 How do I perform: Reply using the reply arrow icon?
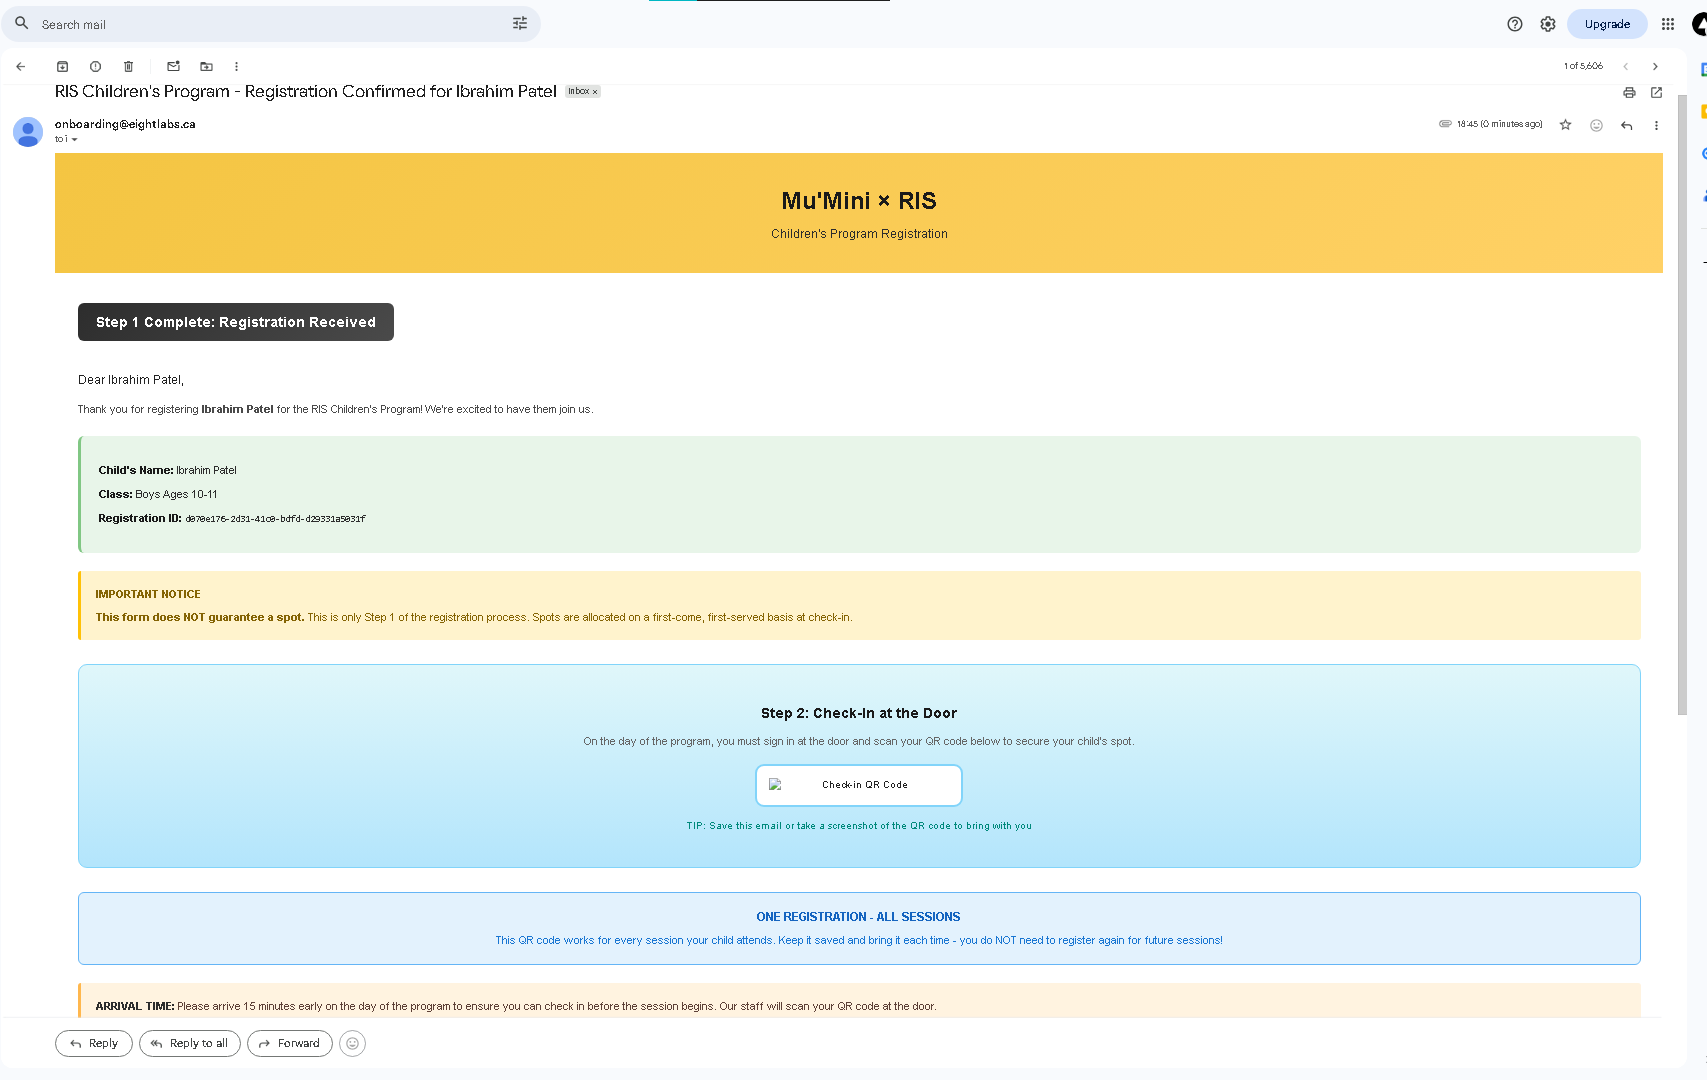[x=1626, y=125]
